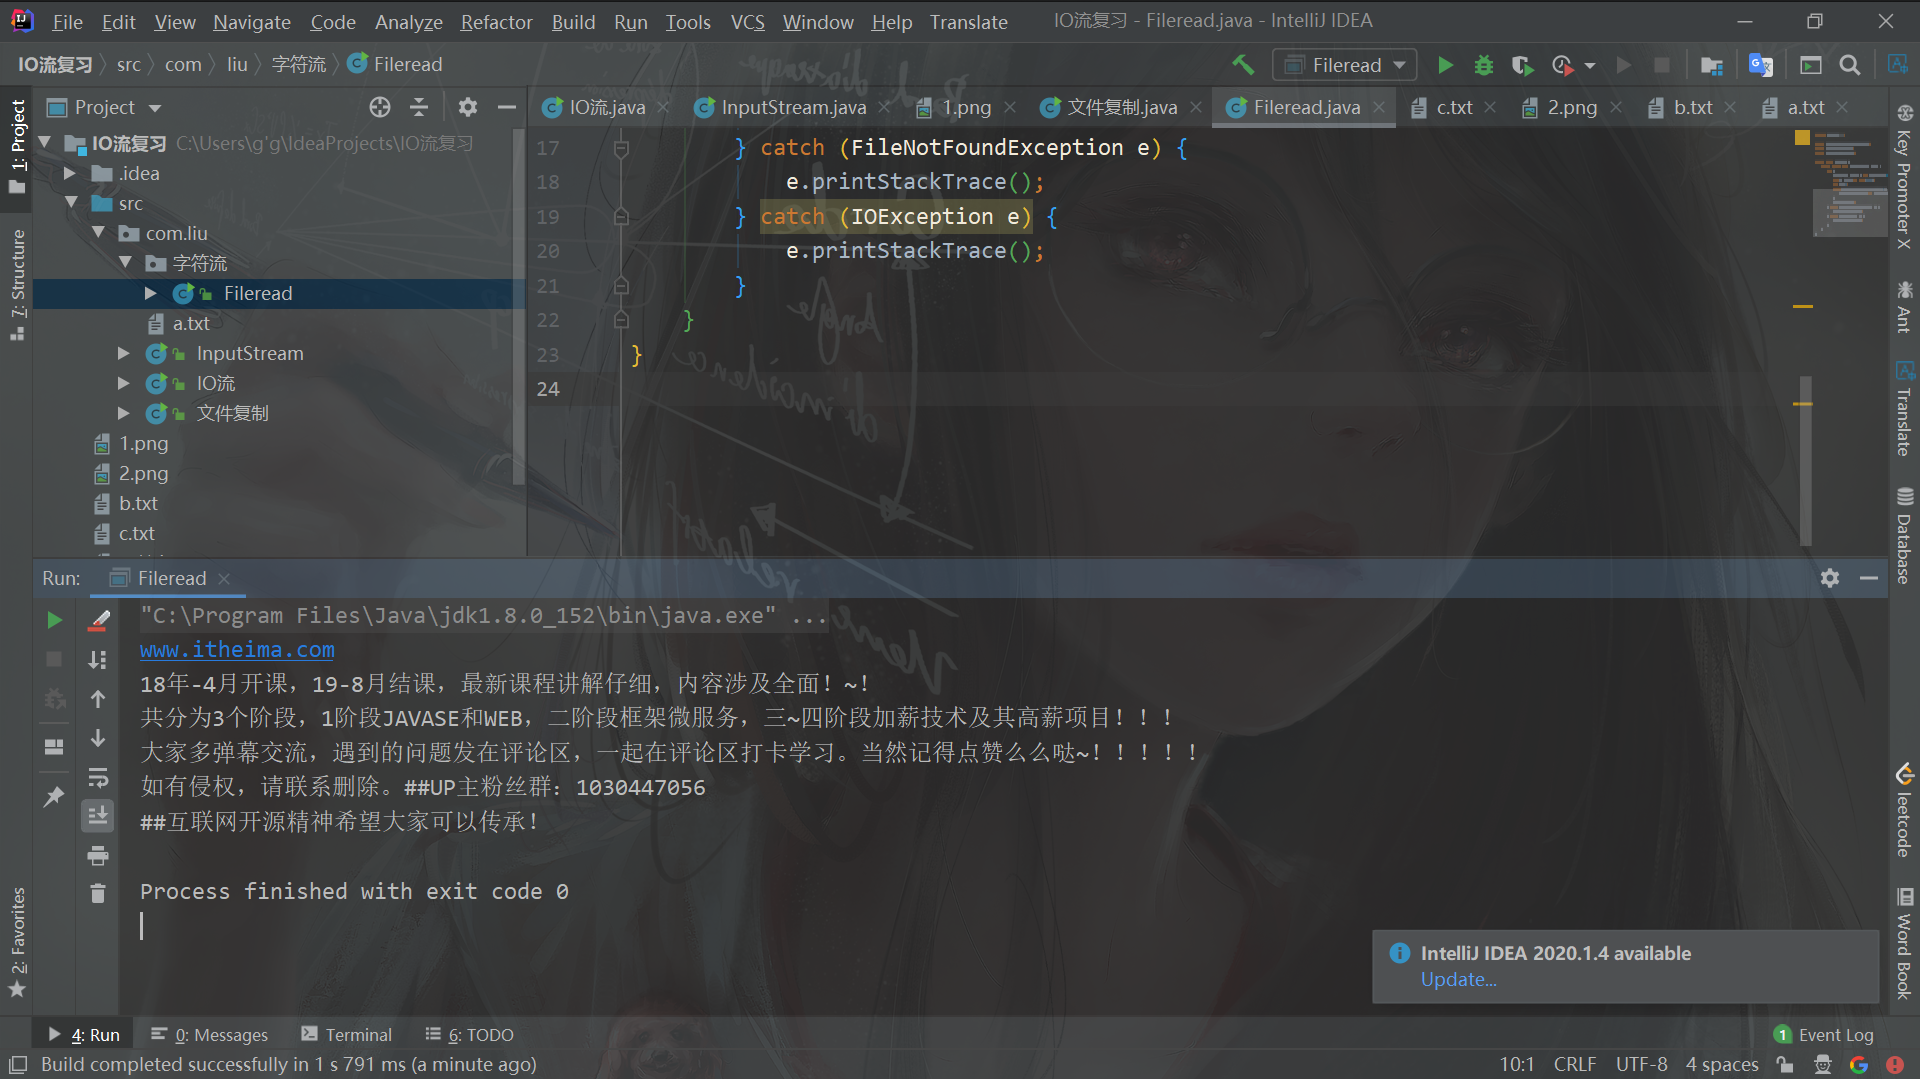1920x1080 pixels.
Task: Hide the Run tool window
Action: point(1868,578)
